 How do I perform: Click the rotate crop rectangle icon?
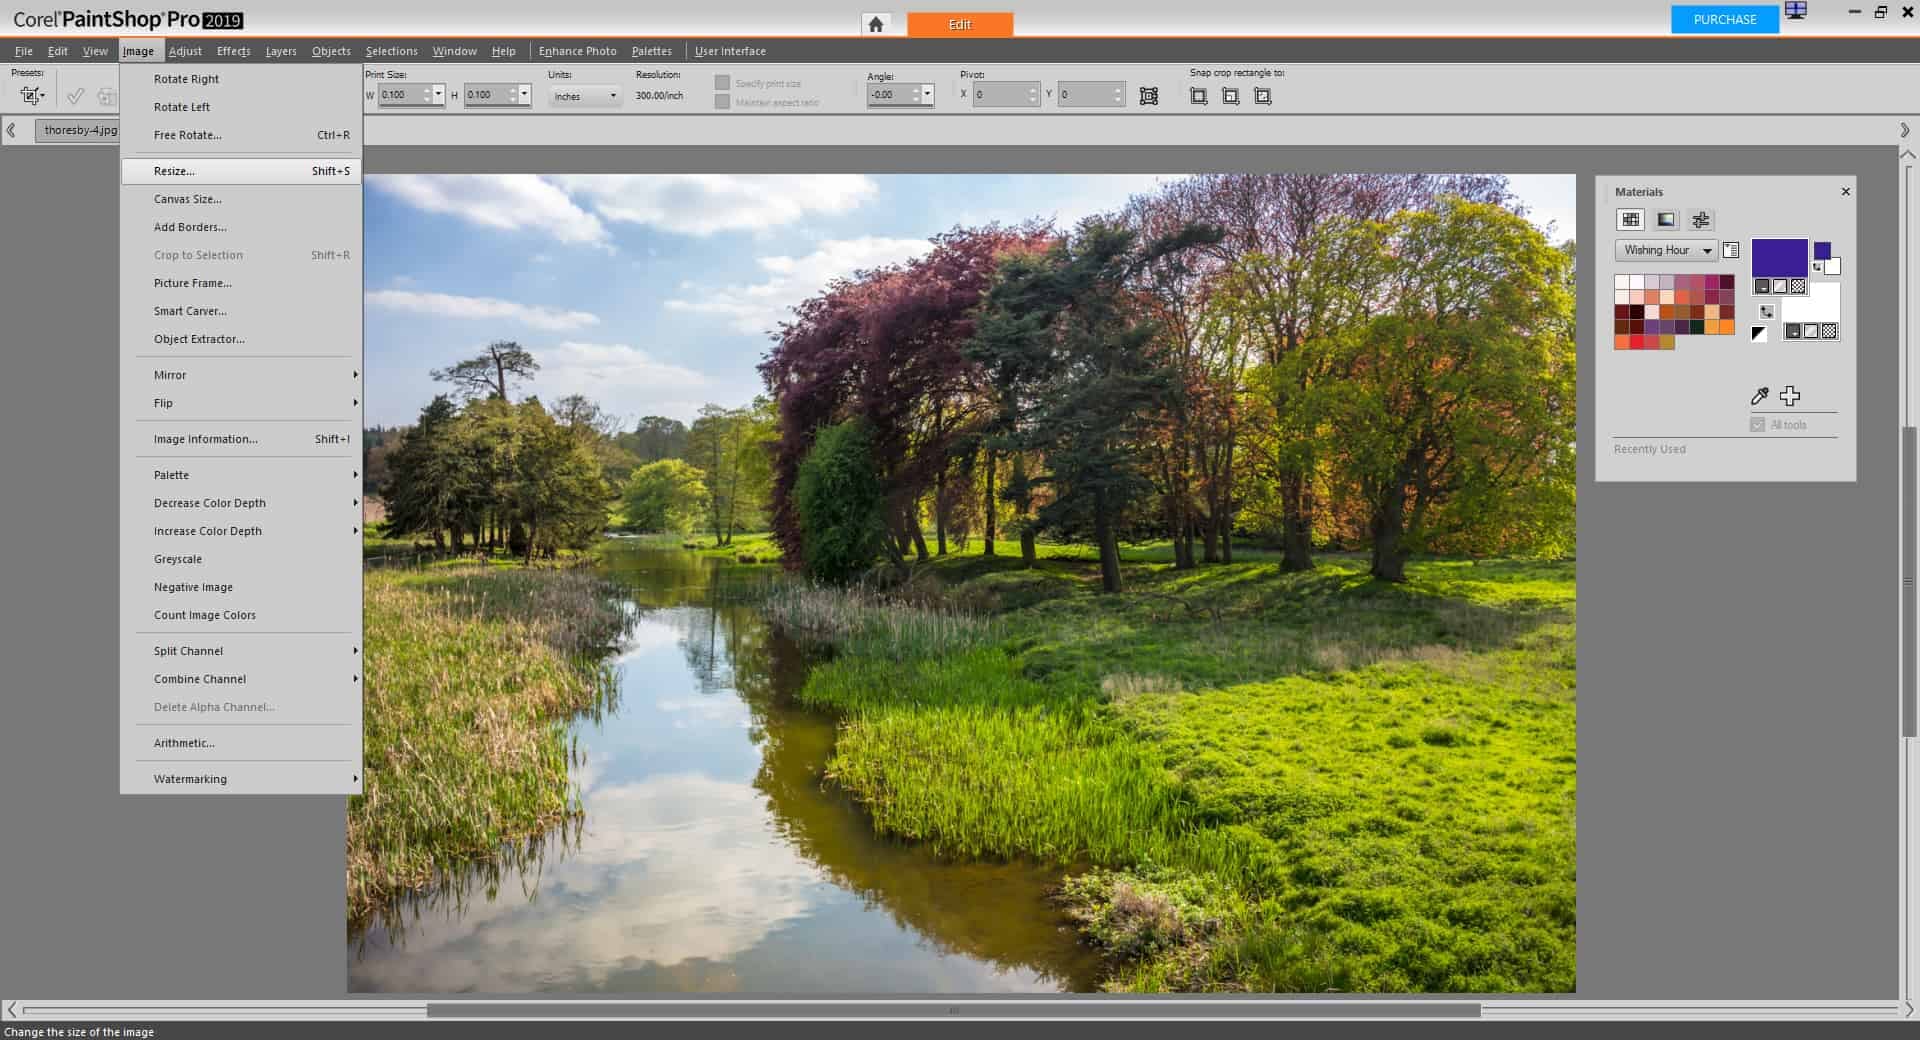(x=1149, y=95)
